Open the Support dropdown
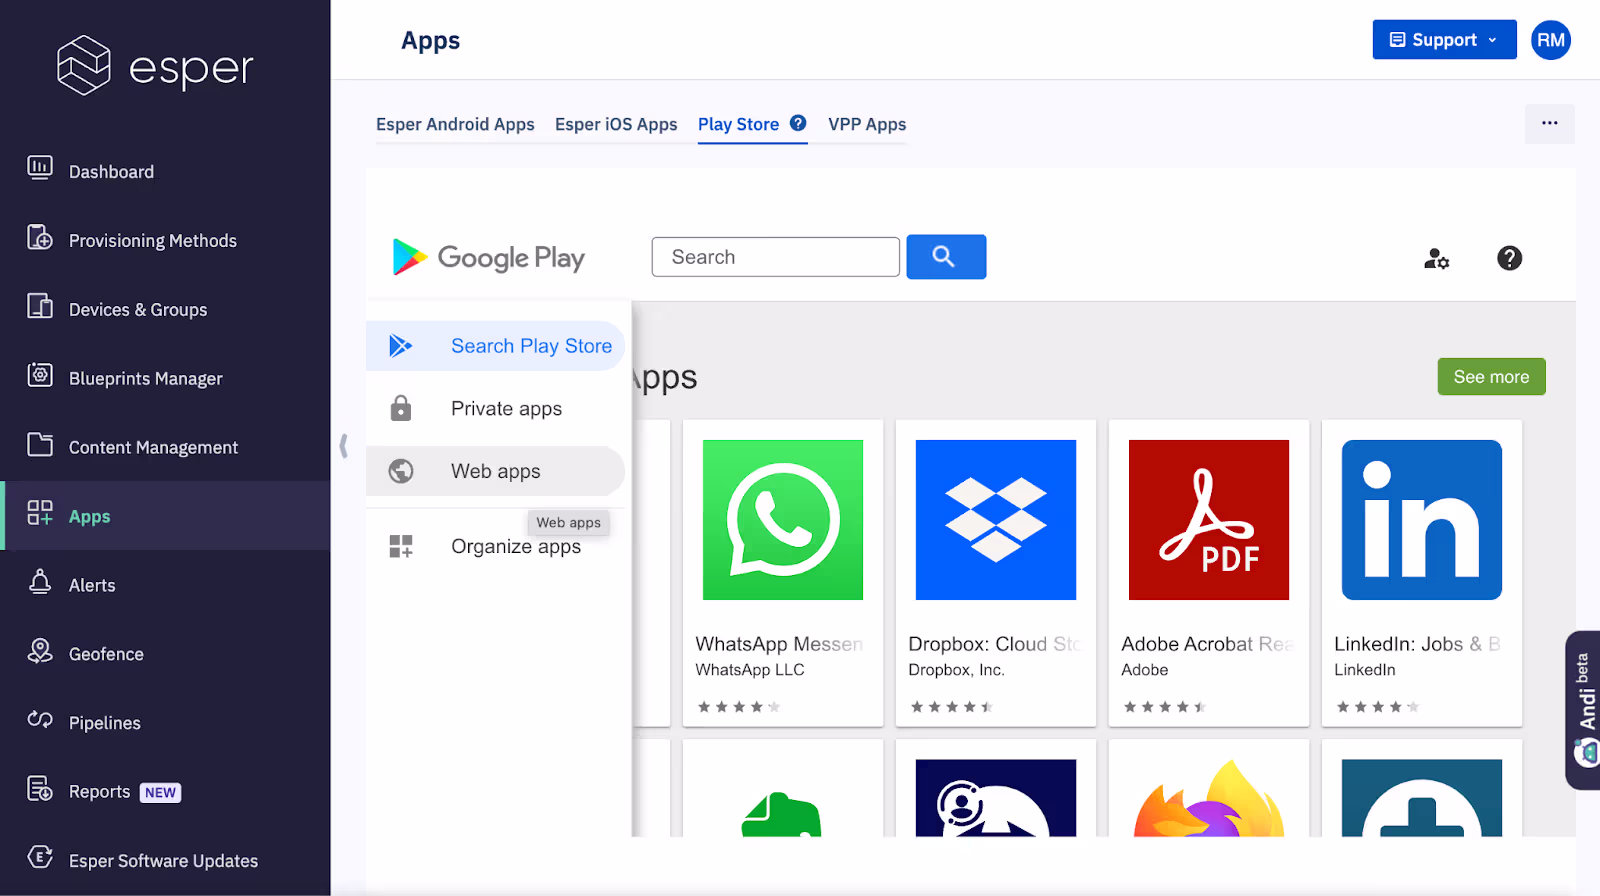1600x896 pixels. [1444, 40]
